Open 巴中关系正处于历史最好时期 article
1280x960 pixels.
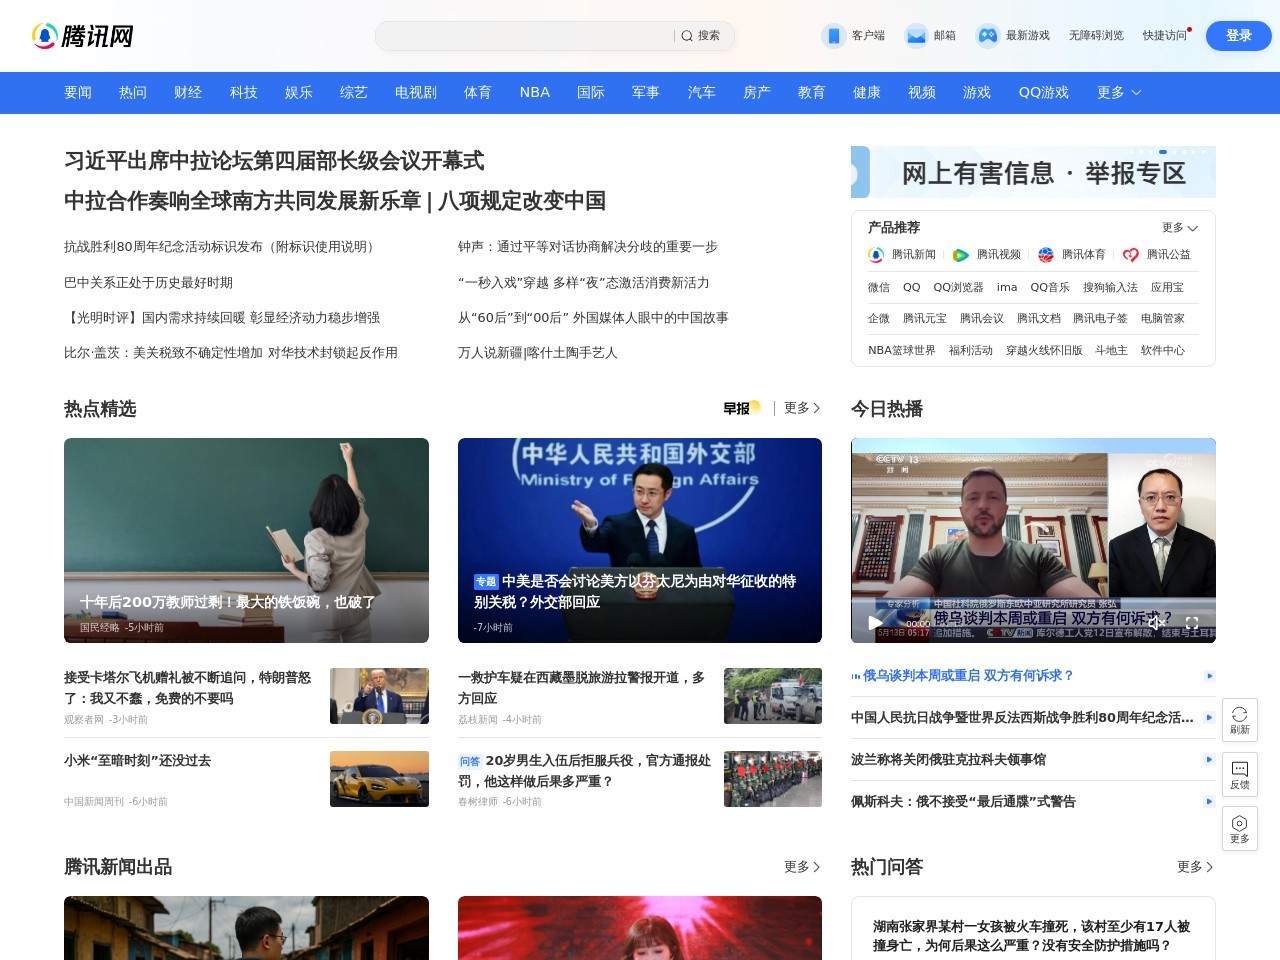148,283
